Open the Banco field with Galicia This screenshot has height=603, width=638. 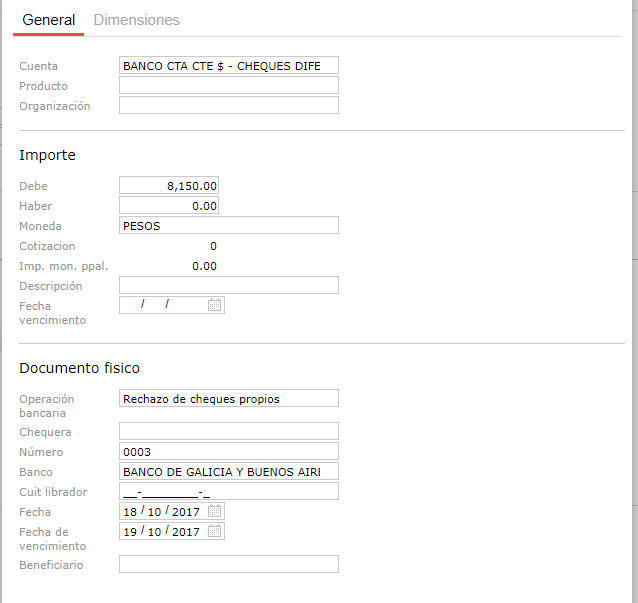coord(228,472)
